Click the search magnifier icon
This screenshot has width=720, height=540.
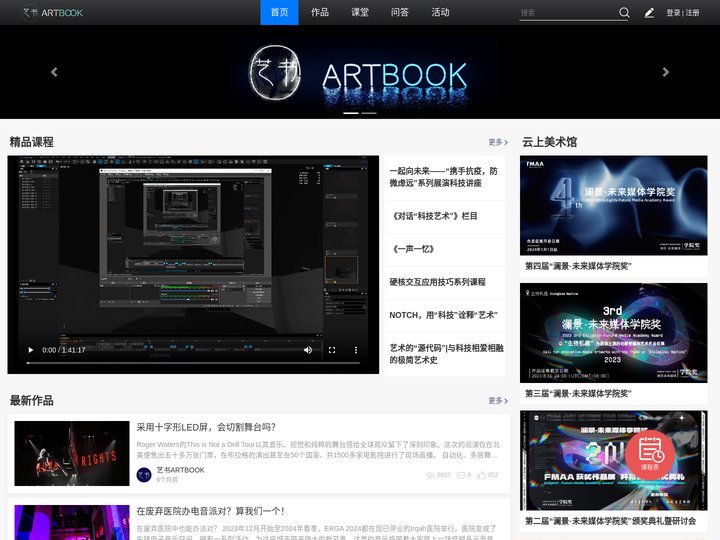tap(624, 12)
